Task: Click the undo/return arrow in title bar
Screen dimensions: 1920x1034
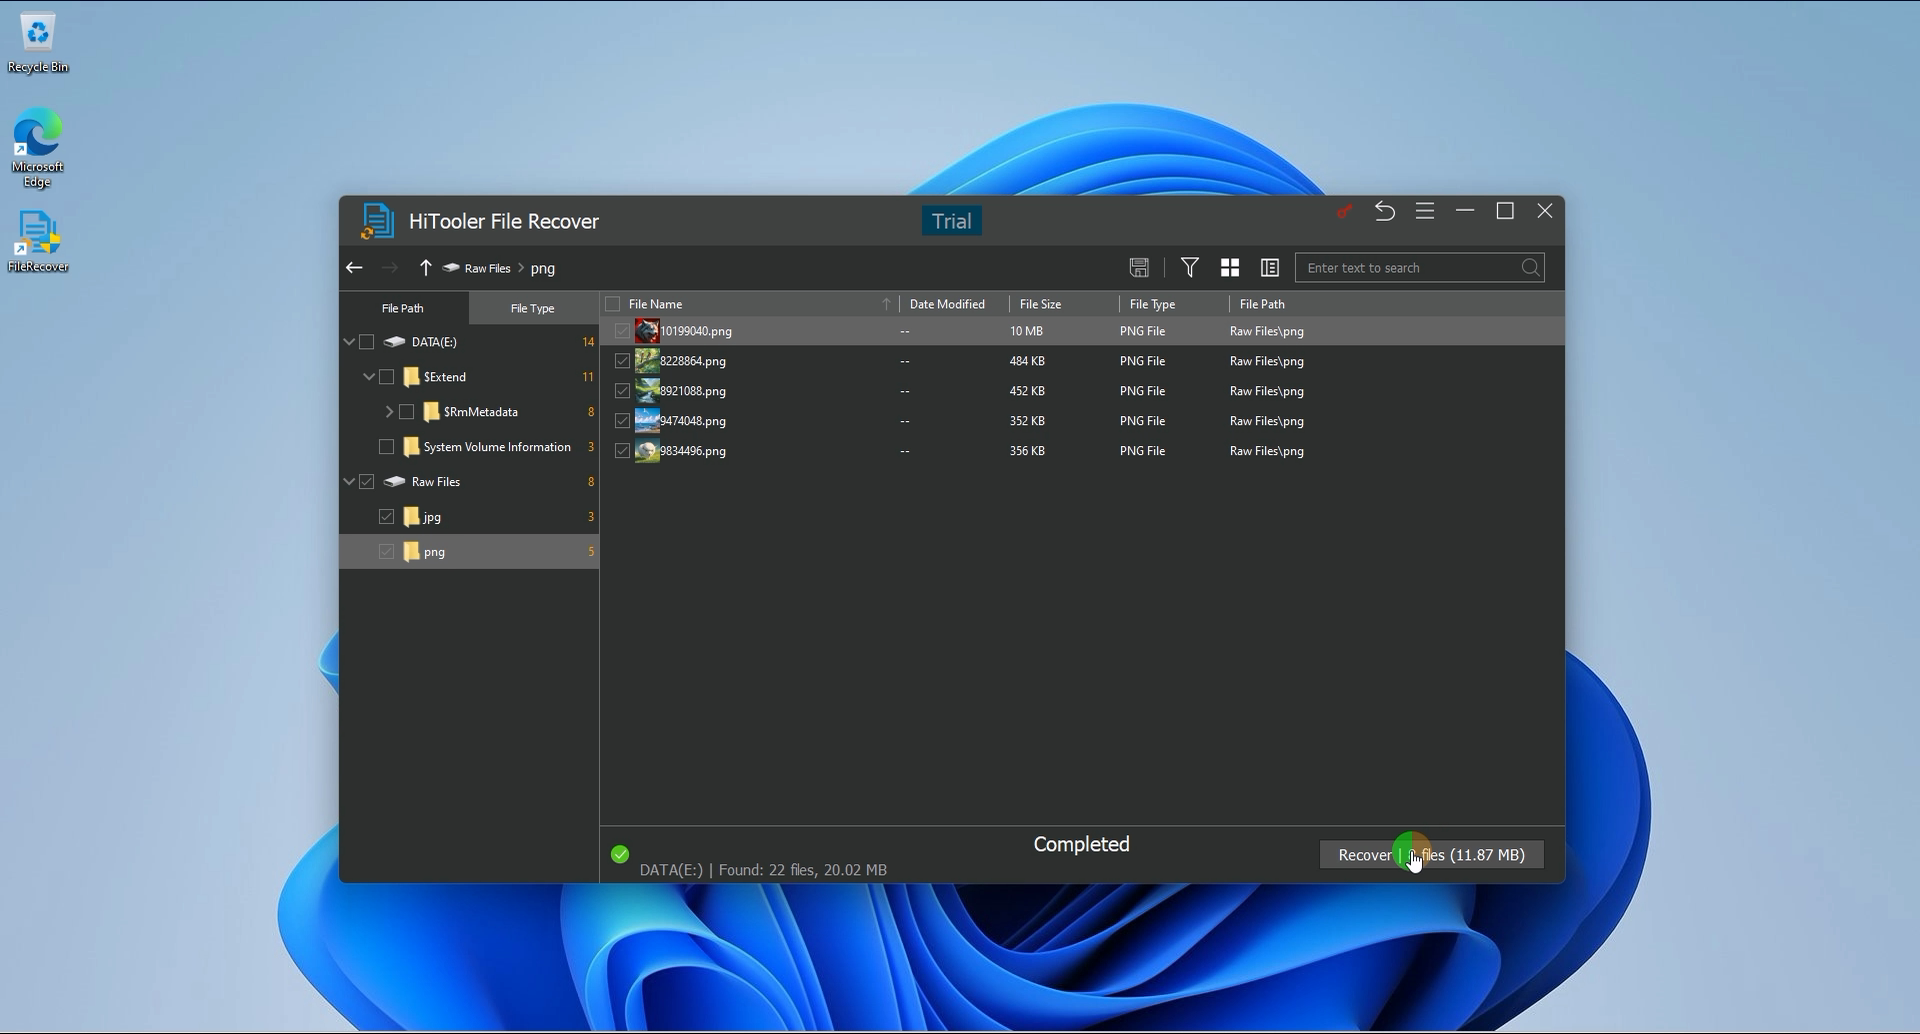Action: (1385, 211)
